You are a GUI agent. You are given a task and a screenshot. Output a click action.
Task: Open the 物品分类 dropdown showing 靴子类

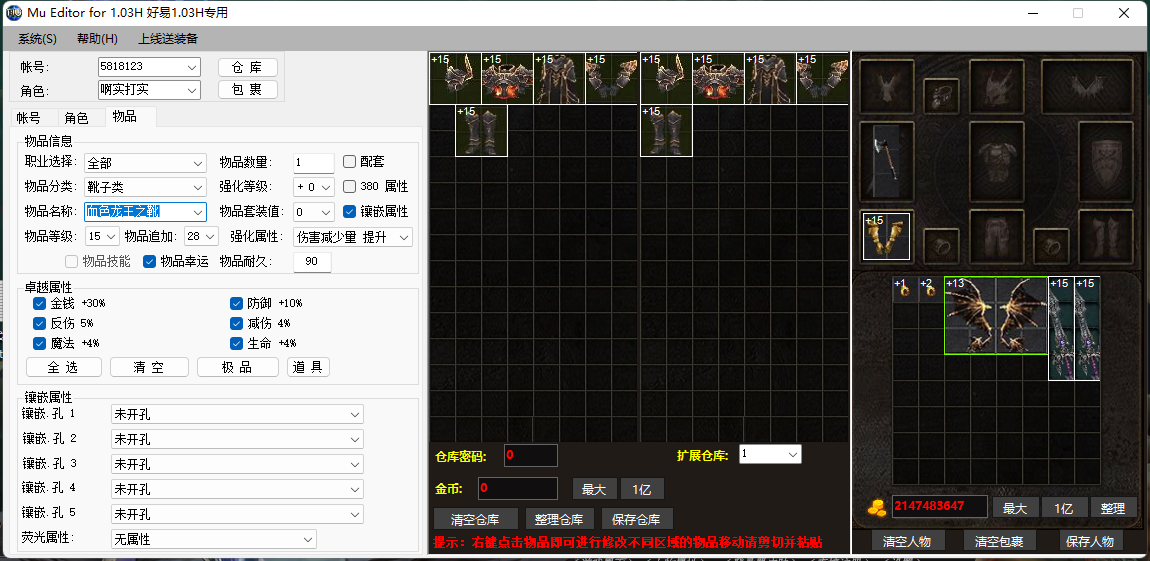click(x=145, y=187)
